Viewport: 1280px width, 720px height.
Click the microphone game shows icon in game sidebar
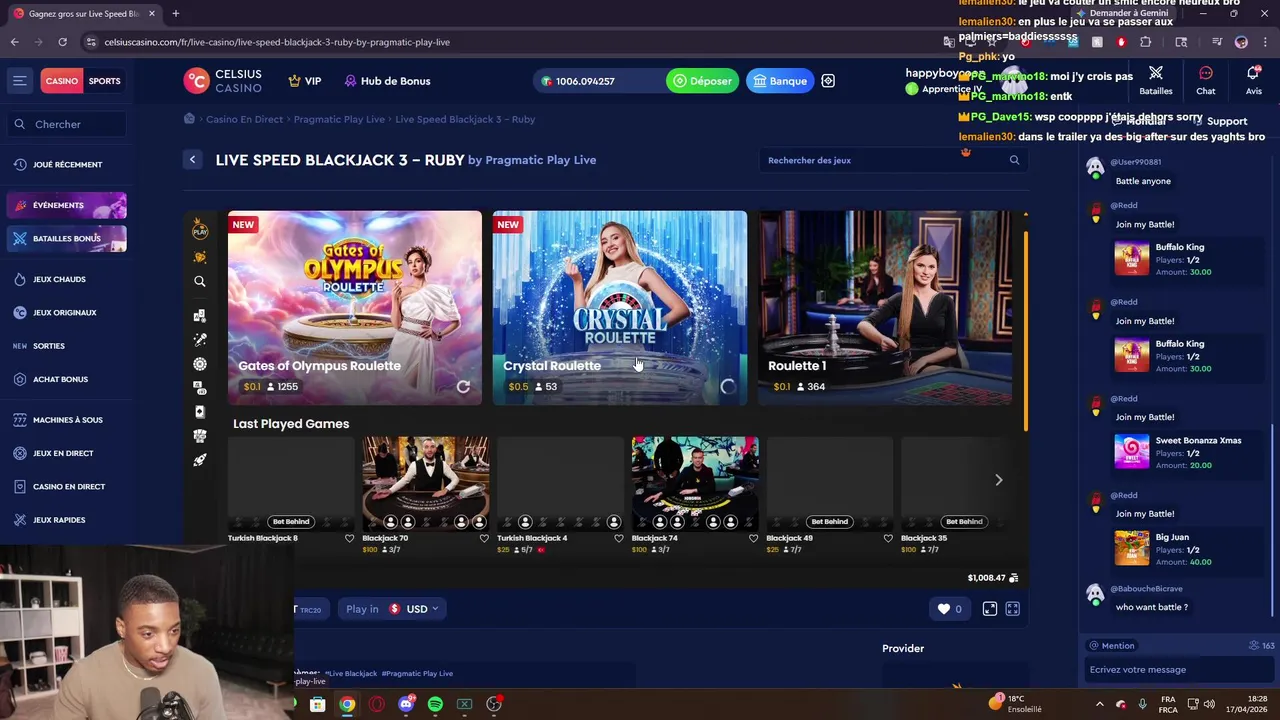200,340
